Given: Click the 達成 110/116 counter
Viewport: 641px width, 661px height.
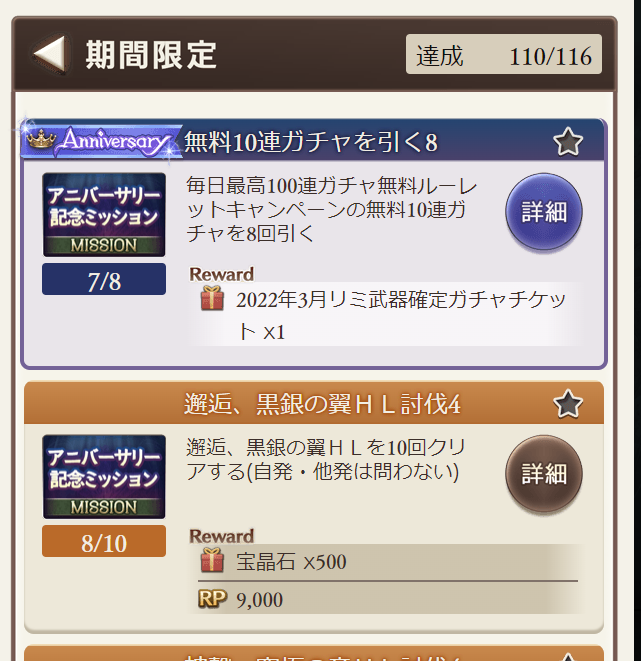Looking at the screenshot, I should point(504,54).
